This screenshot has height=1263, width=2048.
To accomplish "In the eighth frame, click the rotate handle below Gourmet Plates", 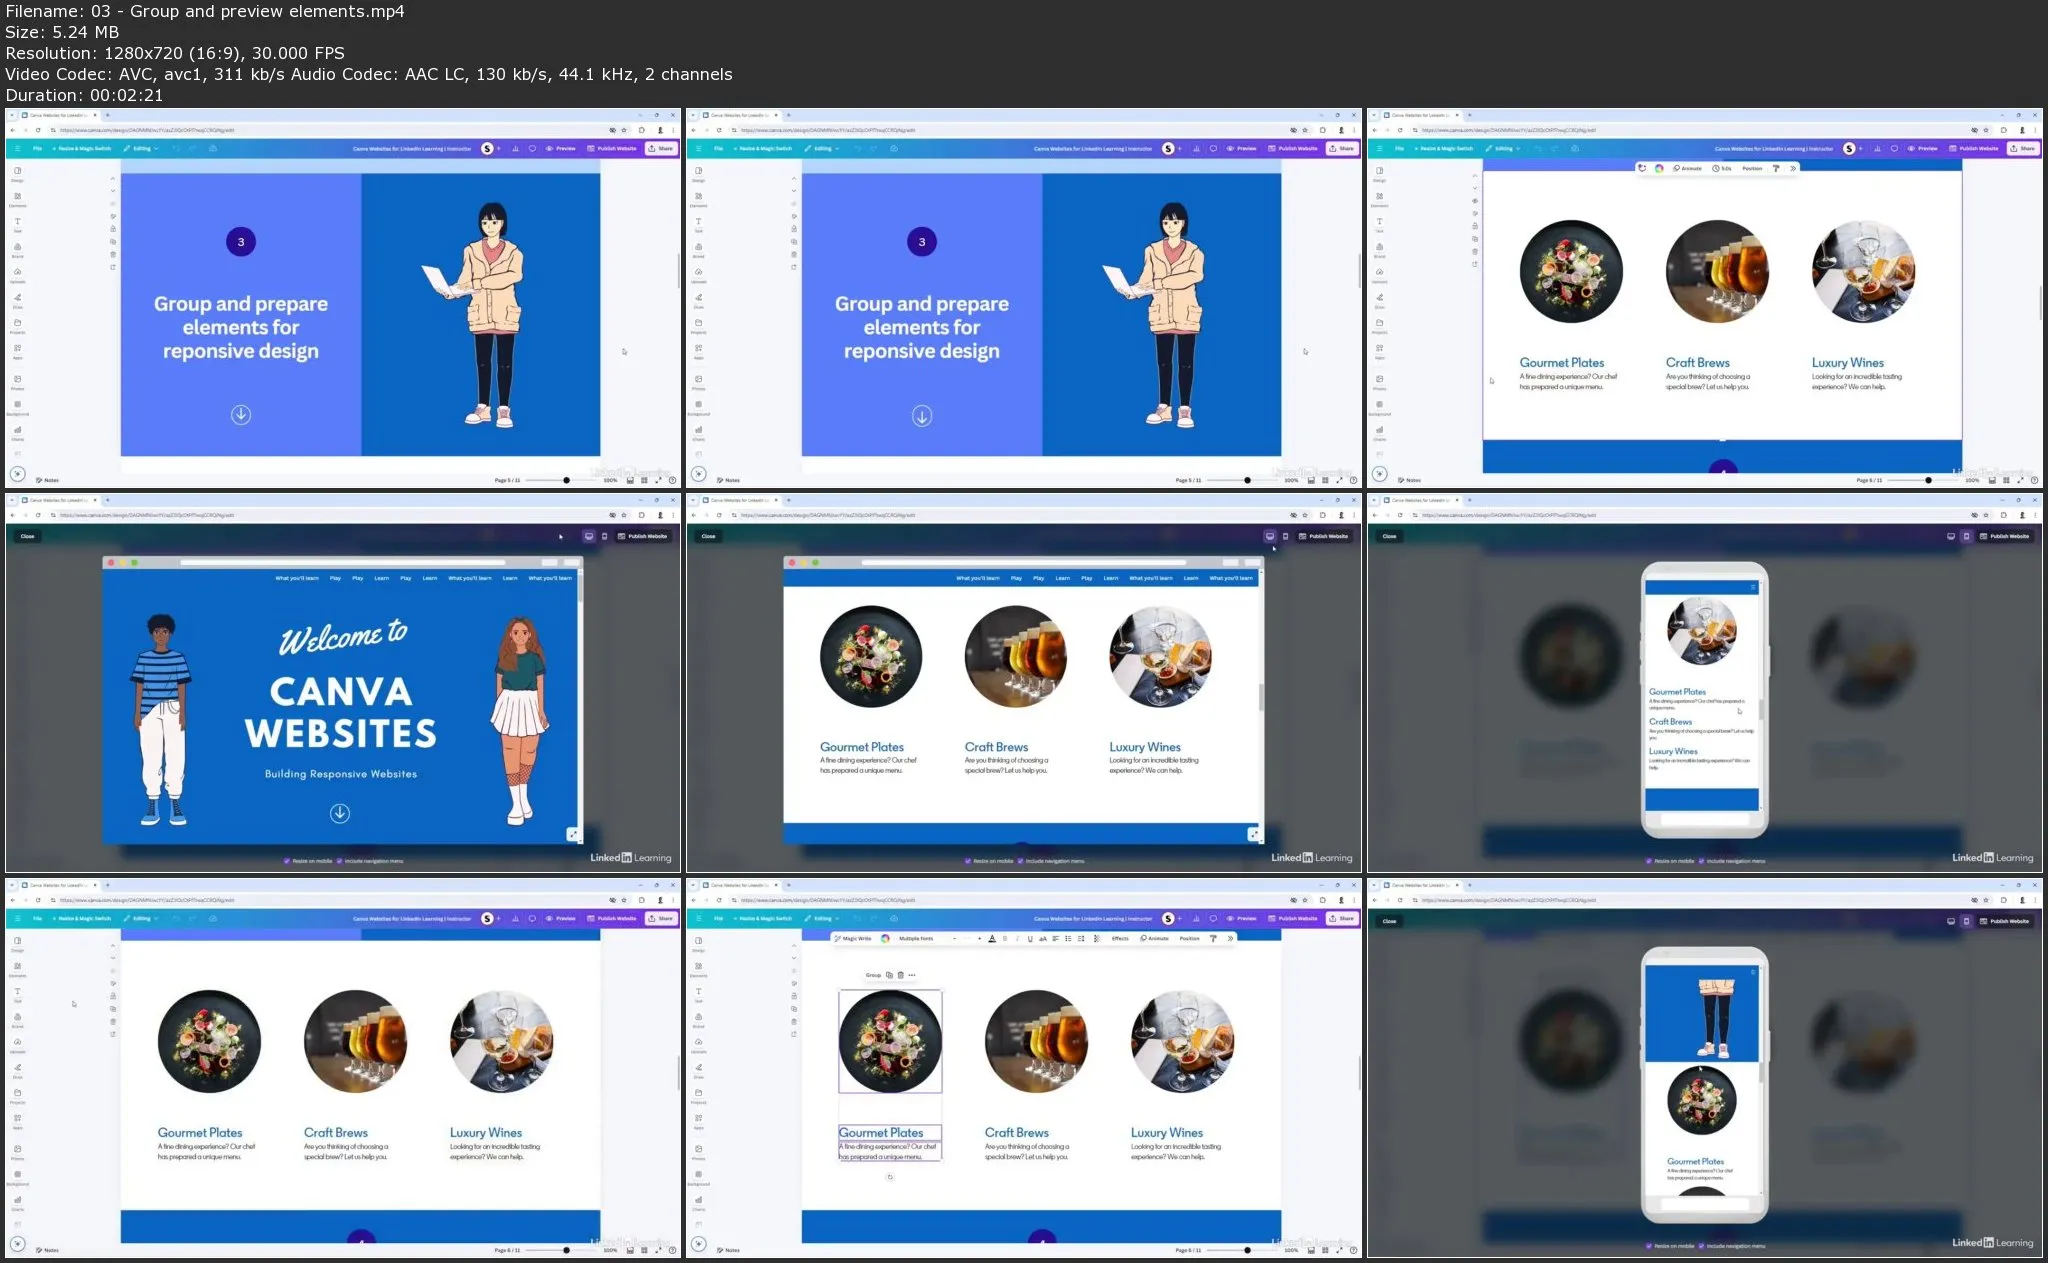I will [890, 1177].
